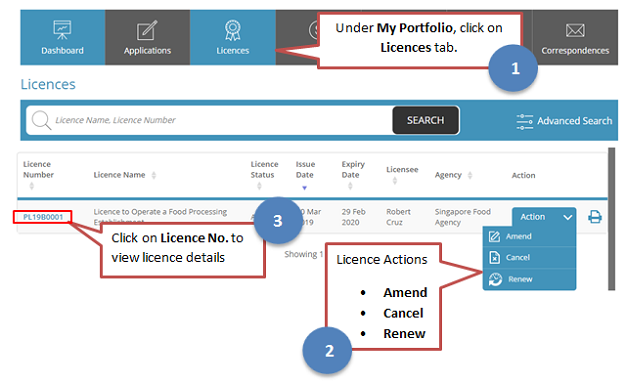626x383 pixels.
Task: Click the SEARCH button
Action: point(426,120)
